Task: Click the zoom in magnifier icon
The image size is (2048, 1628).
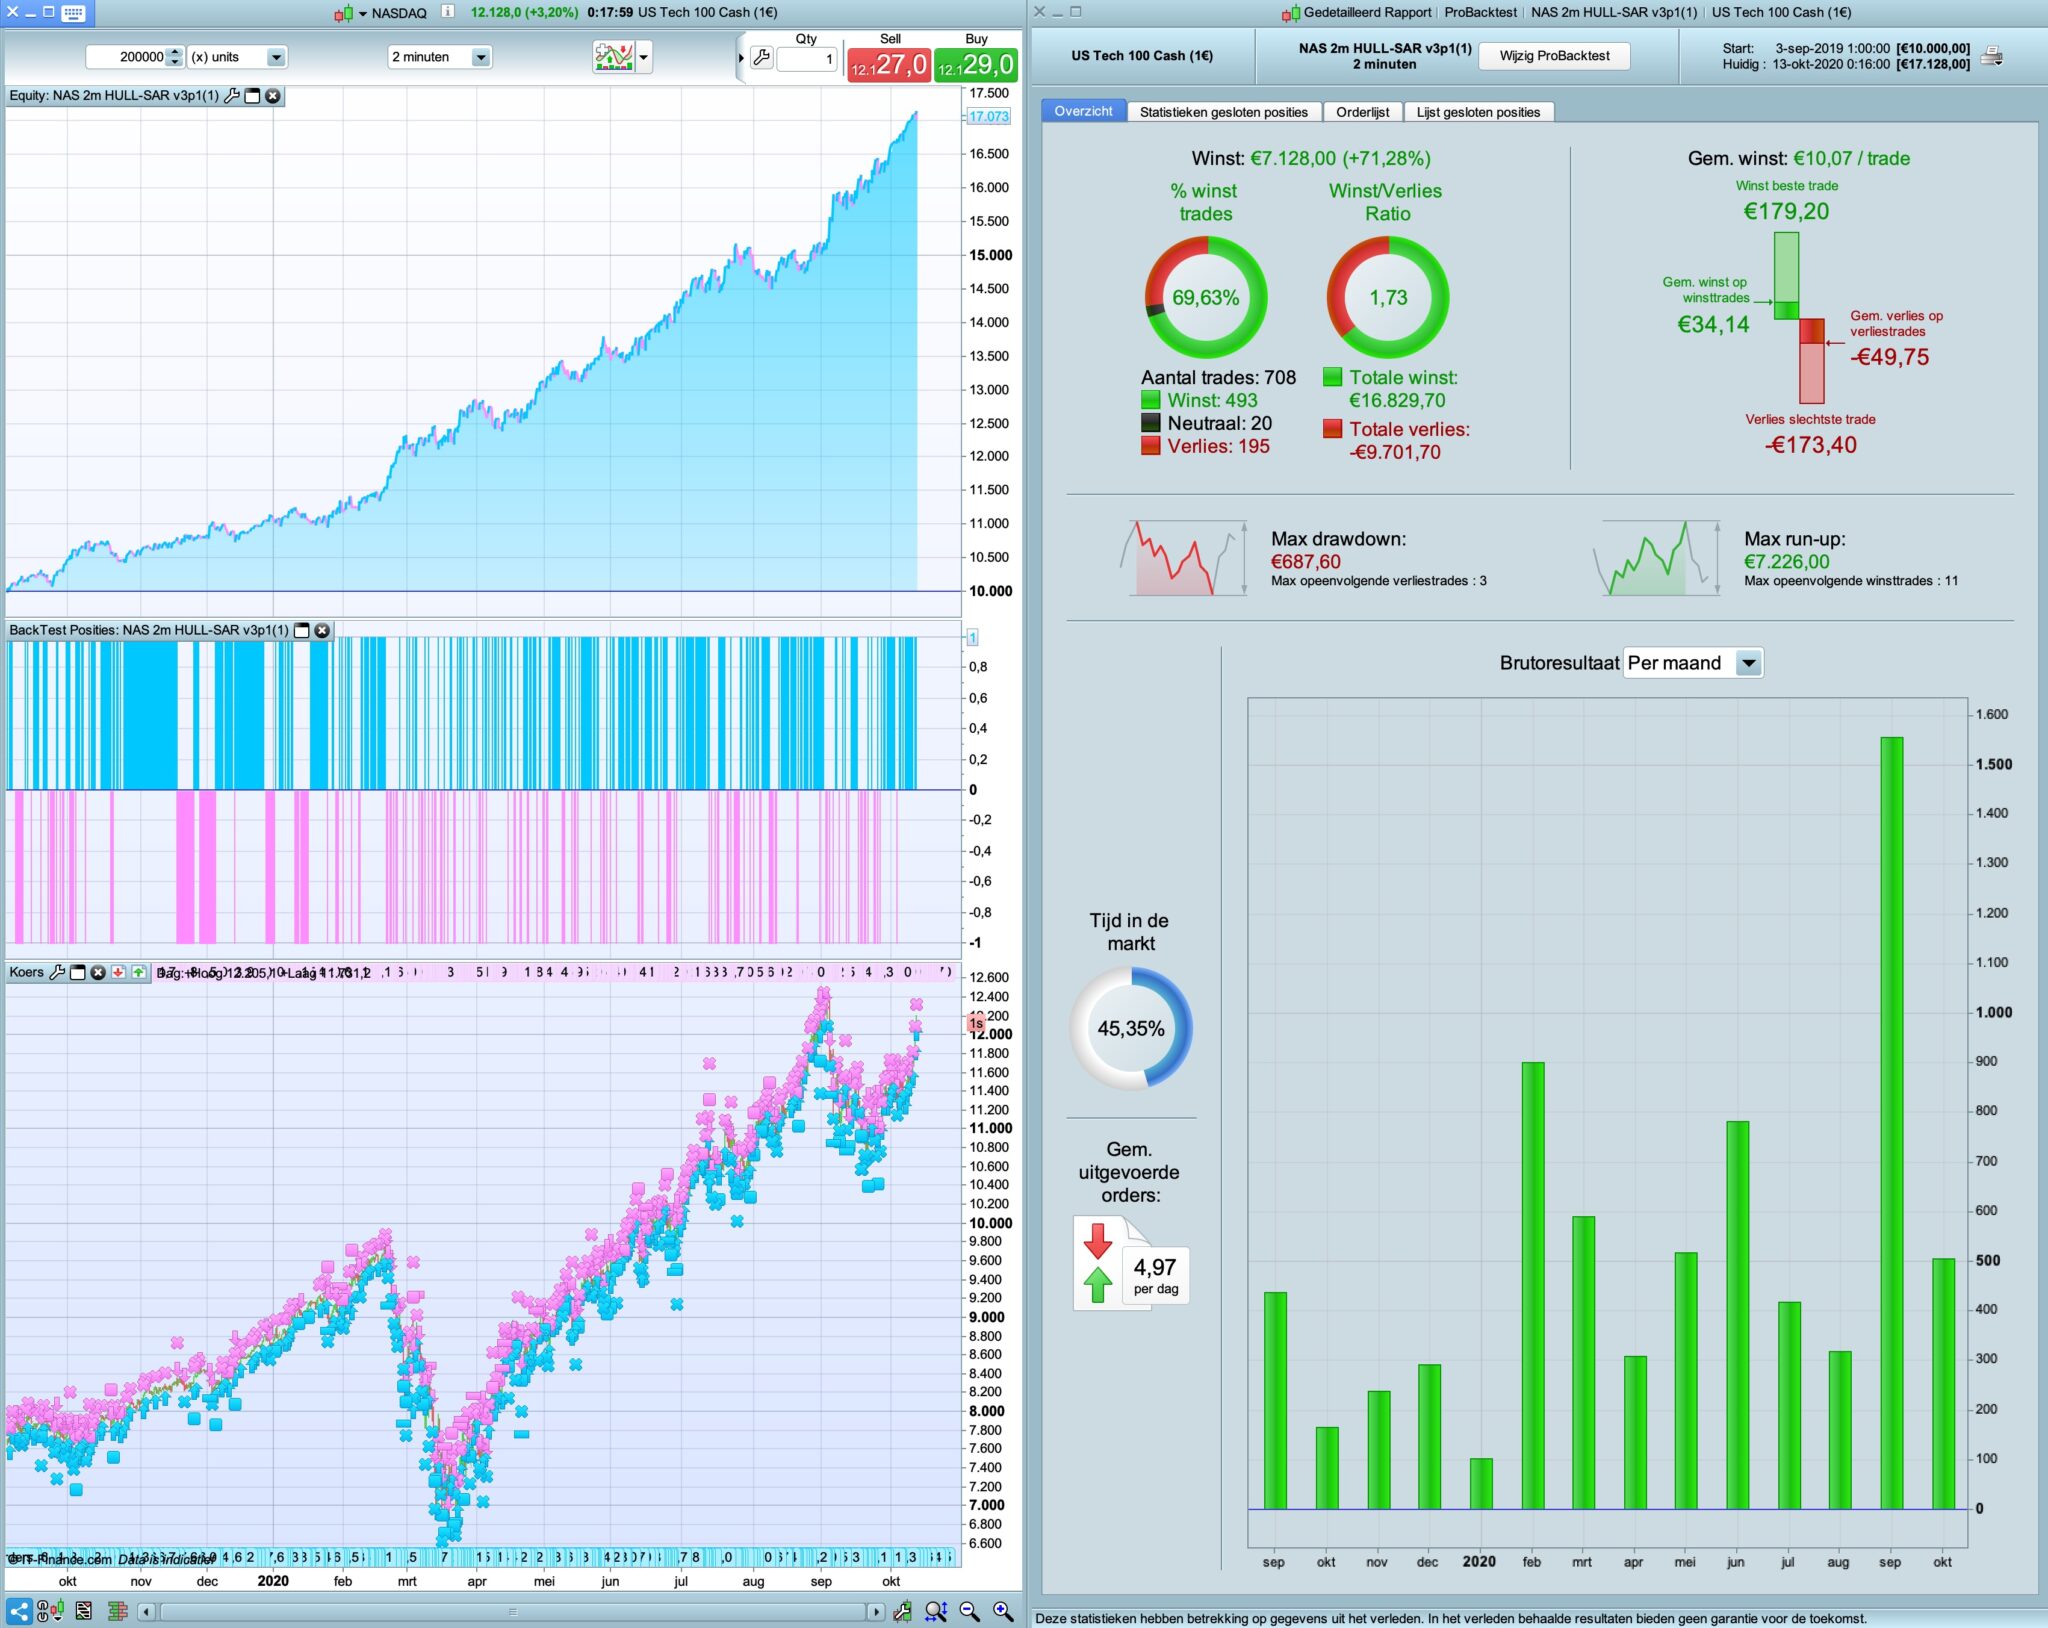Action: [1003, 1611]
